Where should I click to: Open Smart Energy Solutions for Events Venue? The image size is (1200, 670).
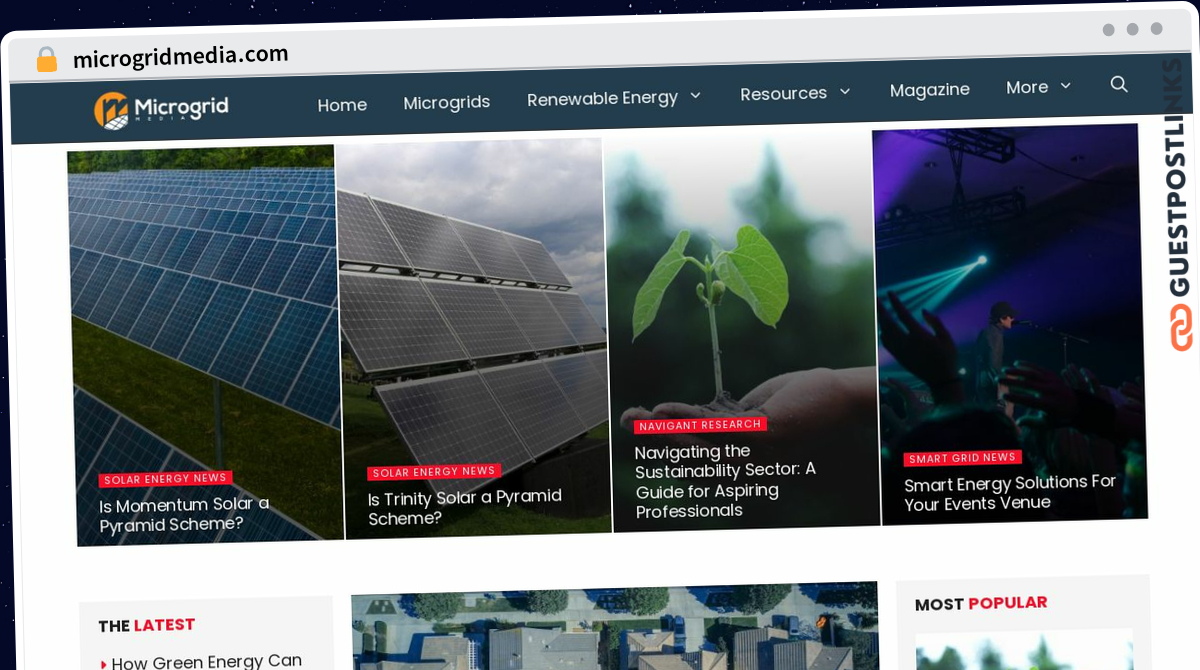coord(1010,492)
